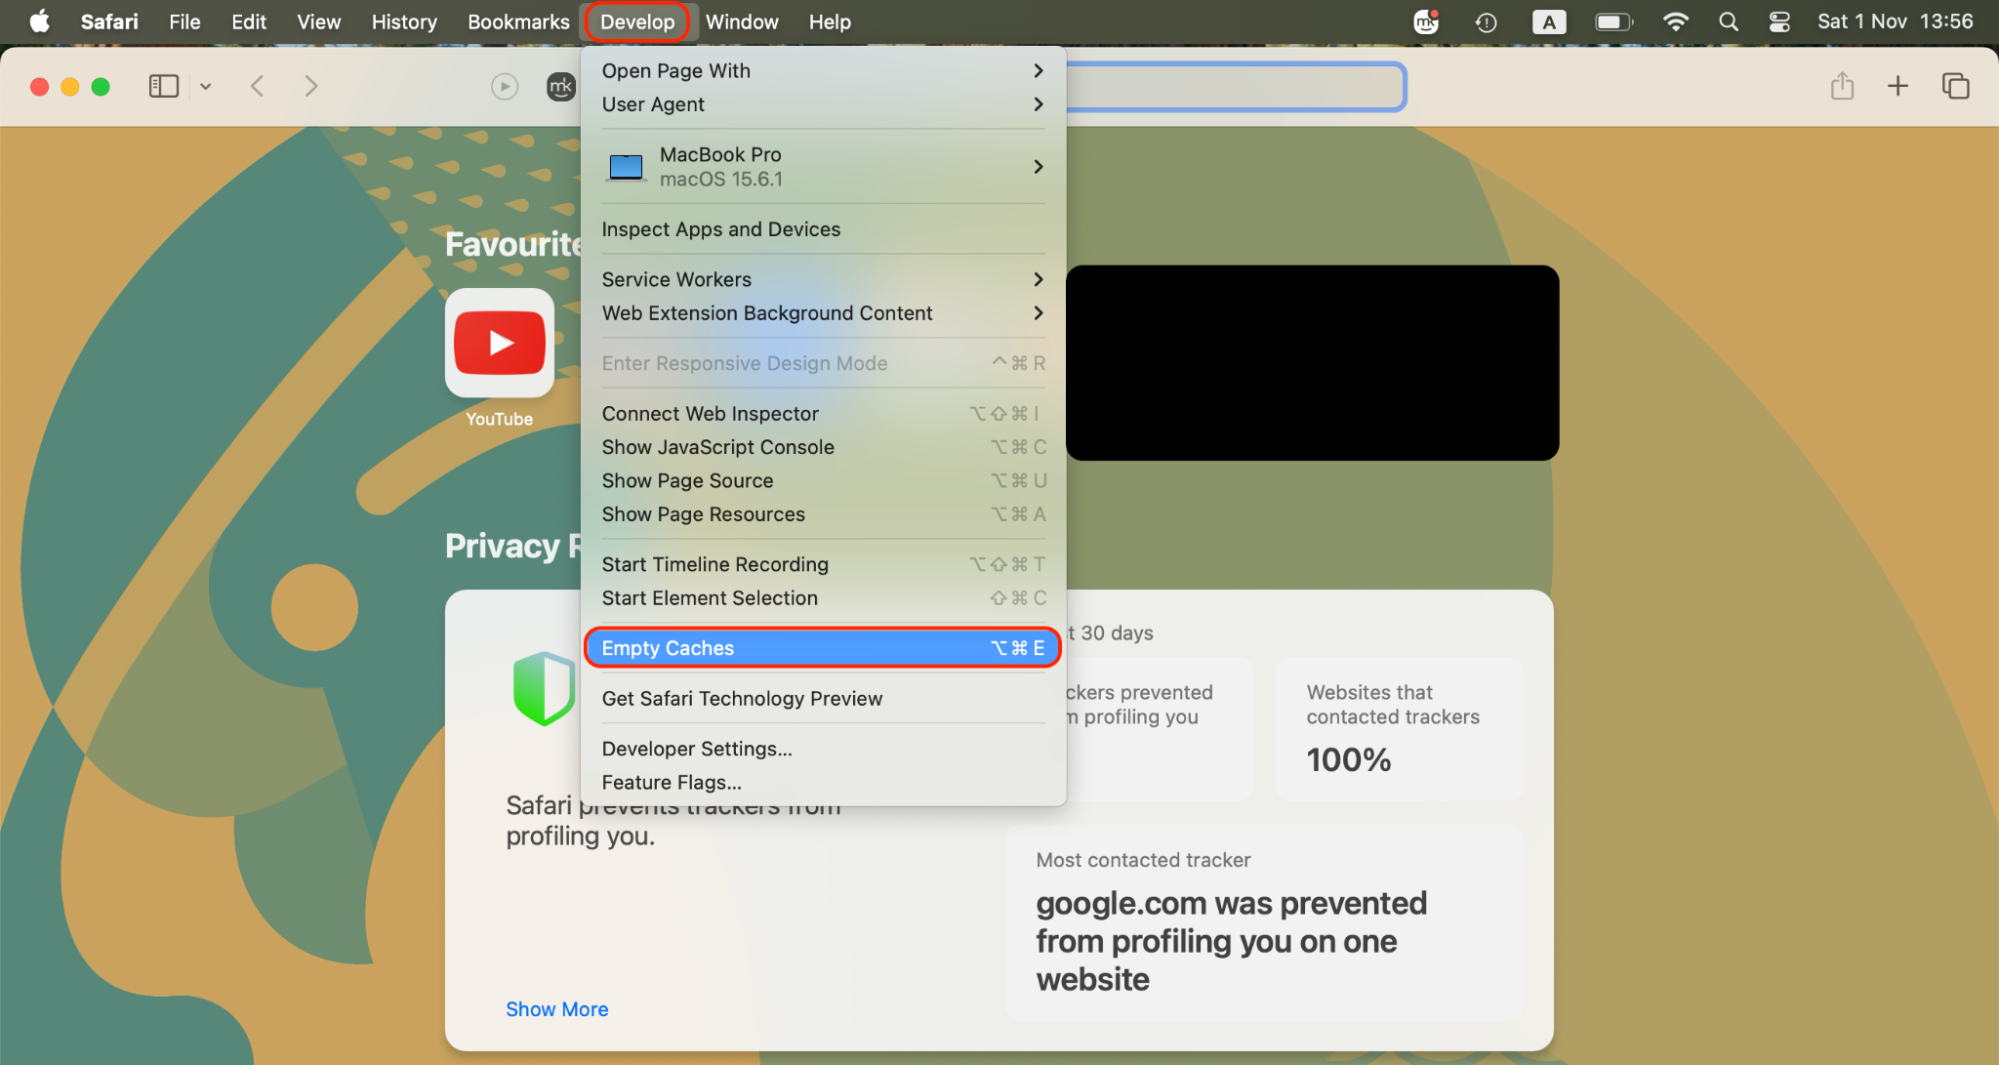This screenshot has width=1999, height=1065.
Task: Select Developer Settings from the menu
Action: point(697,748)
